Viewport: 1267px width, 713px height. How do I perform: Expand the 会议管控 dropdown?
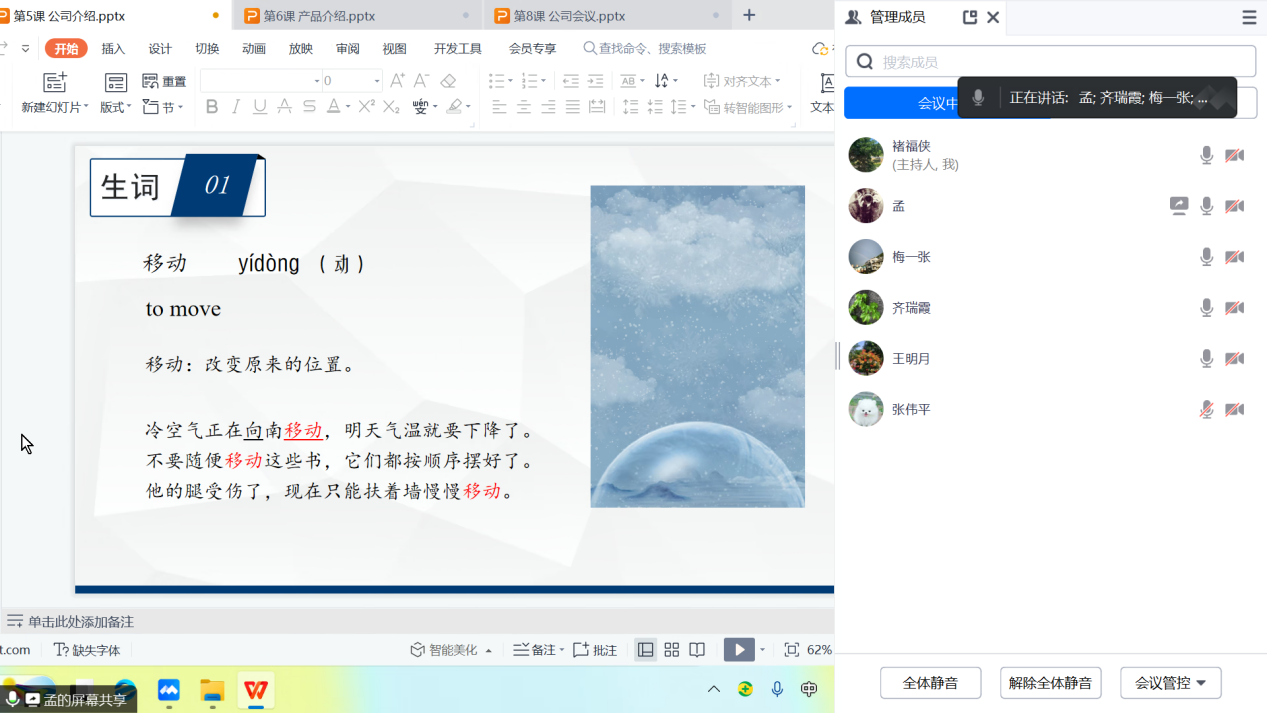[1170, 683]
